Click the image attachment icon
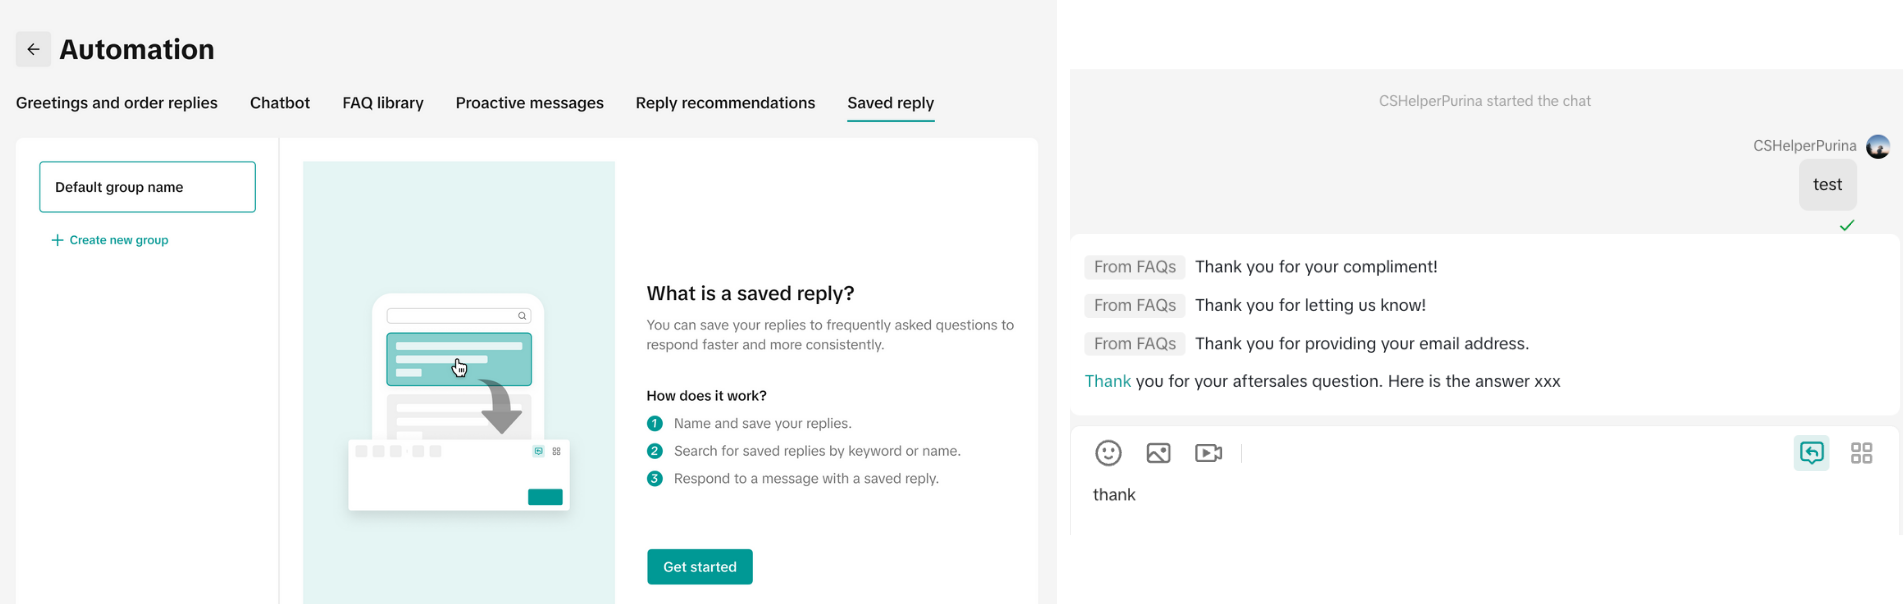 (x=1158, y=453)
